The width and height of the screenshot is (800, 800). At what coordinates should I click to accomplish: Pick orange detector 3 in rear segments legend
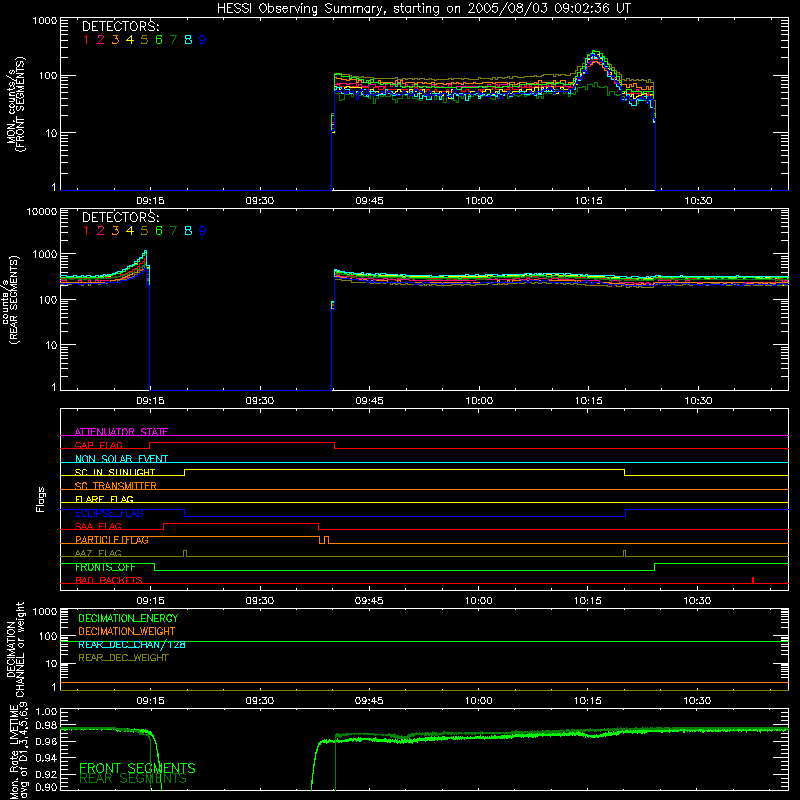115,231
